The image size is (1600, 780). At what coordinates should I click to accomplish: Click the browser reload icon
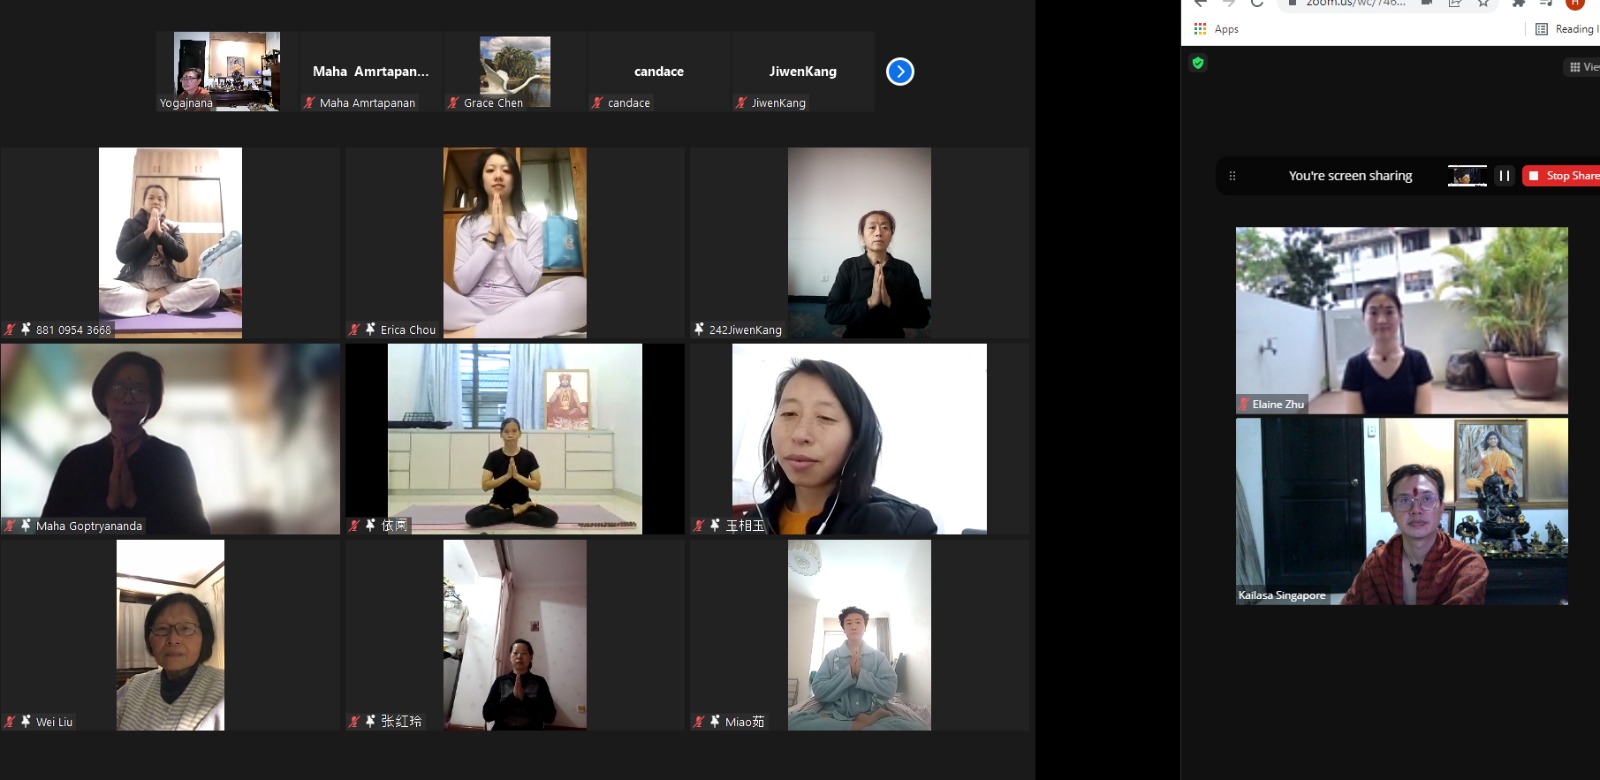click(1257, 3)
